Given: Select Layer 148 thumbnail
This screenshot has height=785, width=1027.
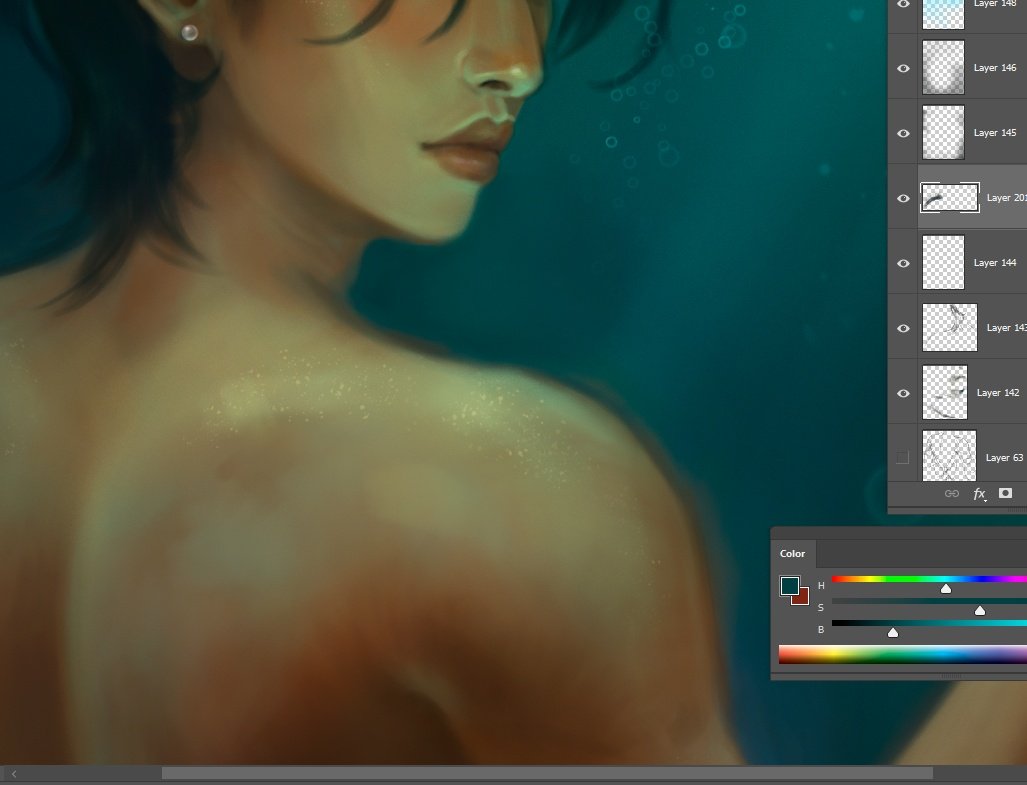Looking at the screenshot, I should click(x=943, y=13).
